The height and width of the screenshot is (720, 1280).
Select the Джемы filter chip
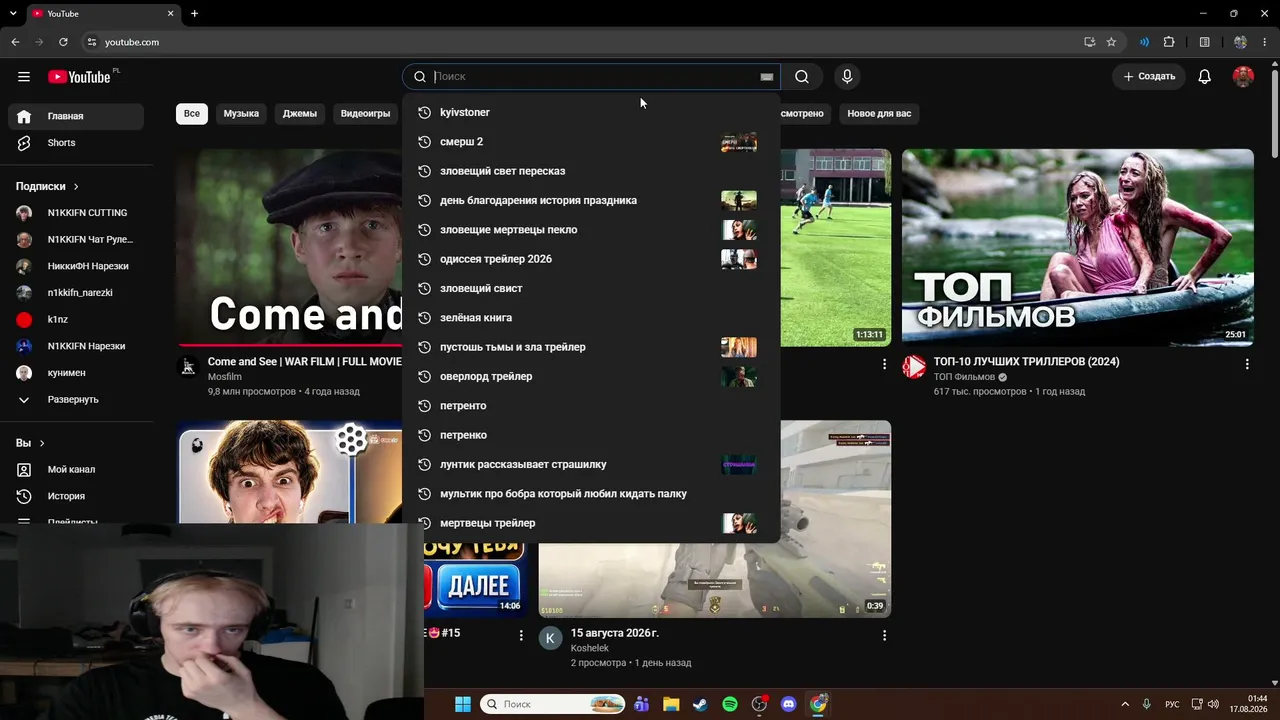pyautogui.click(x=300, y=114)
